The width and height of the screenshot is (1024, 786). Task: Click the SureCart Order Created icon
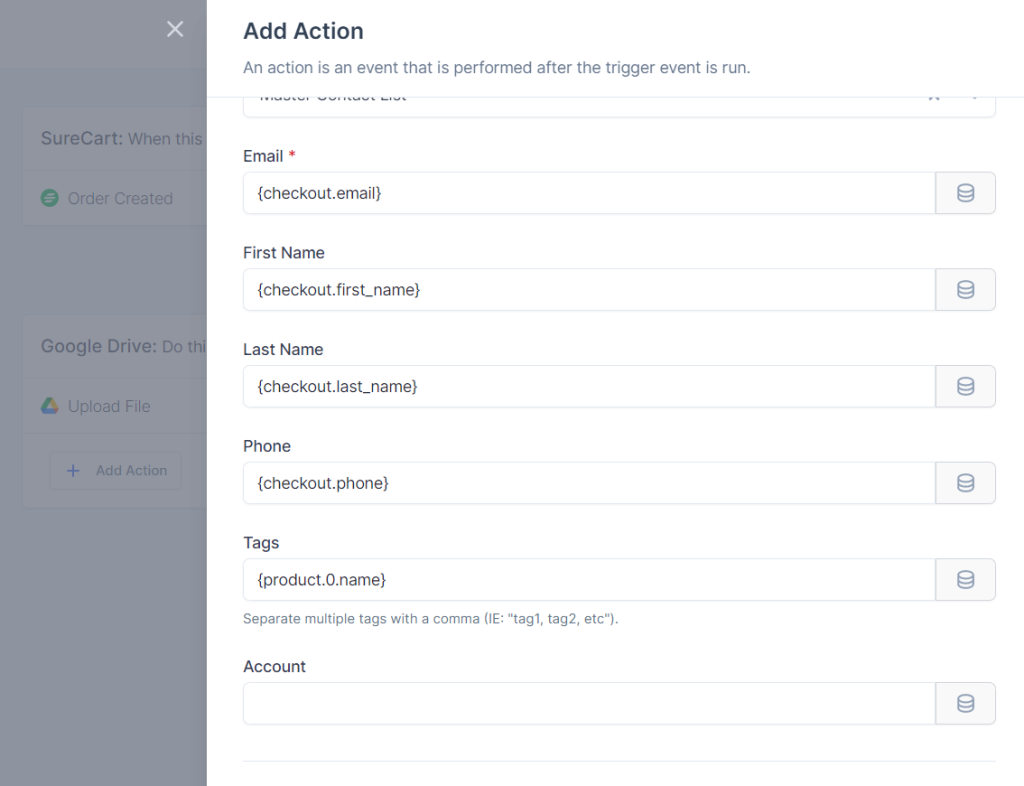point(50,198)
